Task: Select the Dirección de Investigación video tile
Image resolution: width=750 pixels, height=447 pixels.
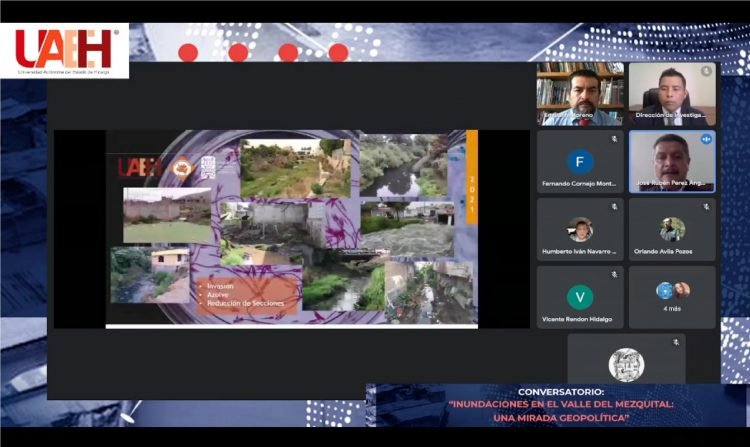Action: point(672,94)
